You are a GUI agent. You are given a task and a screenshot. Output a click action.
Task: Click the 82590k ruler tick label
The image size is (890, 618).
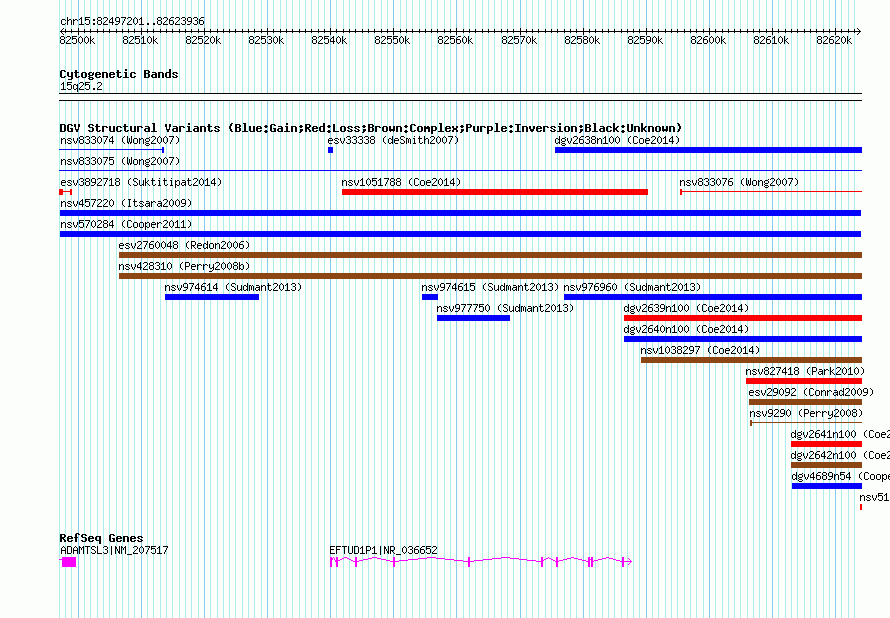pyautogui.click(x=645, y=40)
